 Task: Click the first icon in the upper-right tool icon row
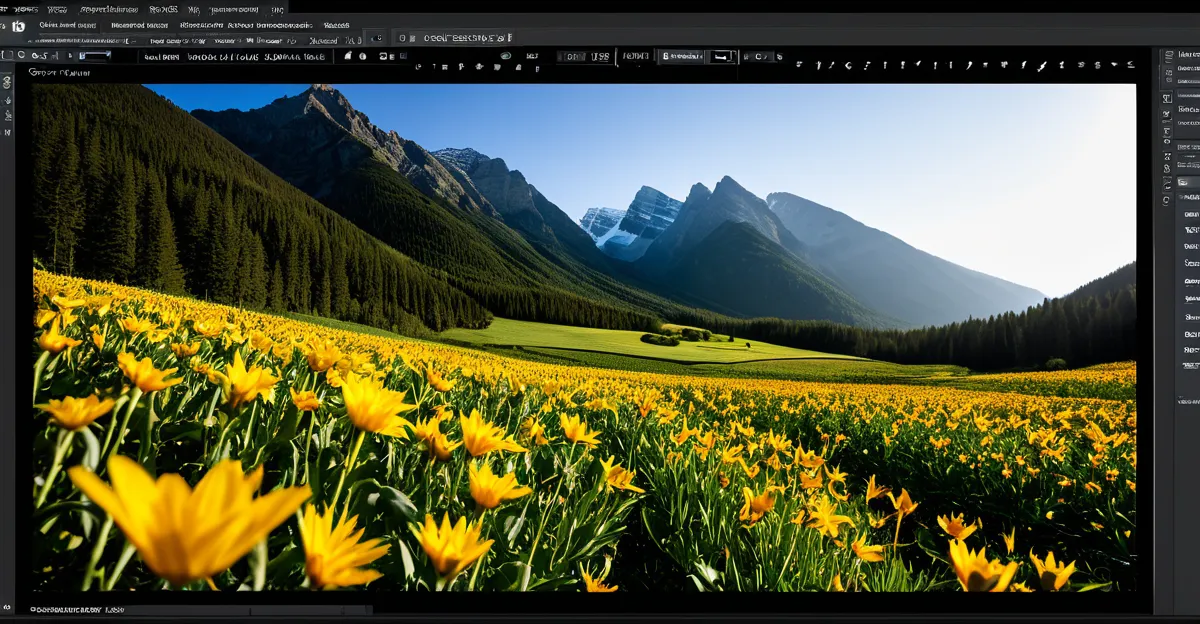point(800,65)
